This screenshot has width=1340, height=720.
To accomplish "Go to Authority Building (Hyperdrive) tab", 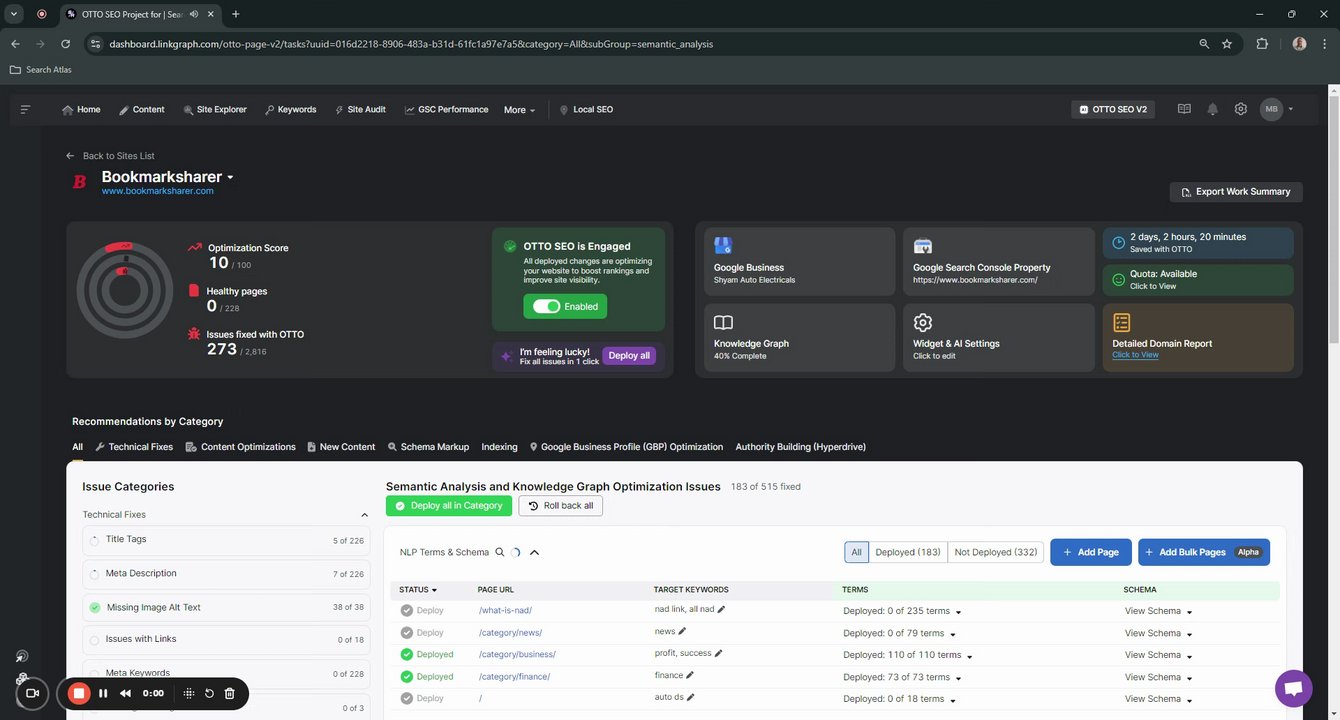I will coord(801,447).
